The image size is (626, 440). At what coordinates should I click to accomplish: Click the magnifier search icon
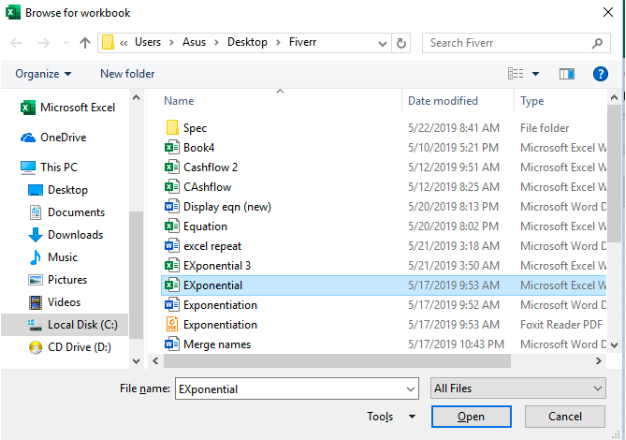click(x=597, y=43)
